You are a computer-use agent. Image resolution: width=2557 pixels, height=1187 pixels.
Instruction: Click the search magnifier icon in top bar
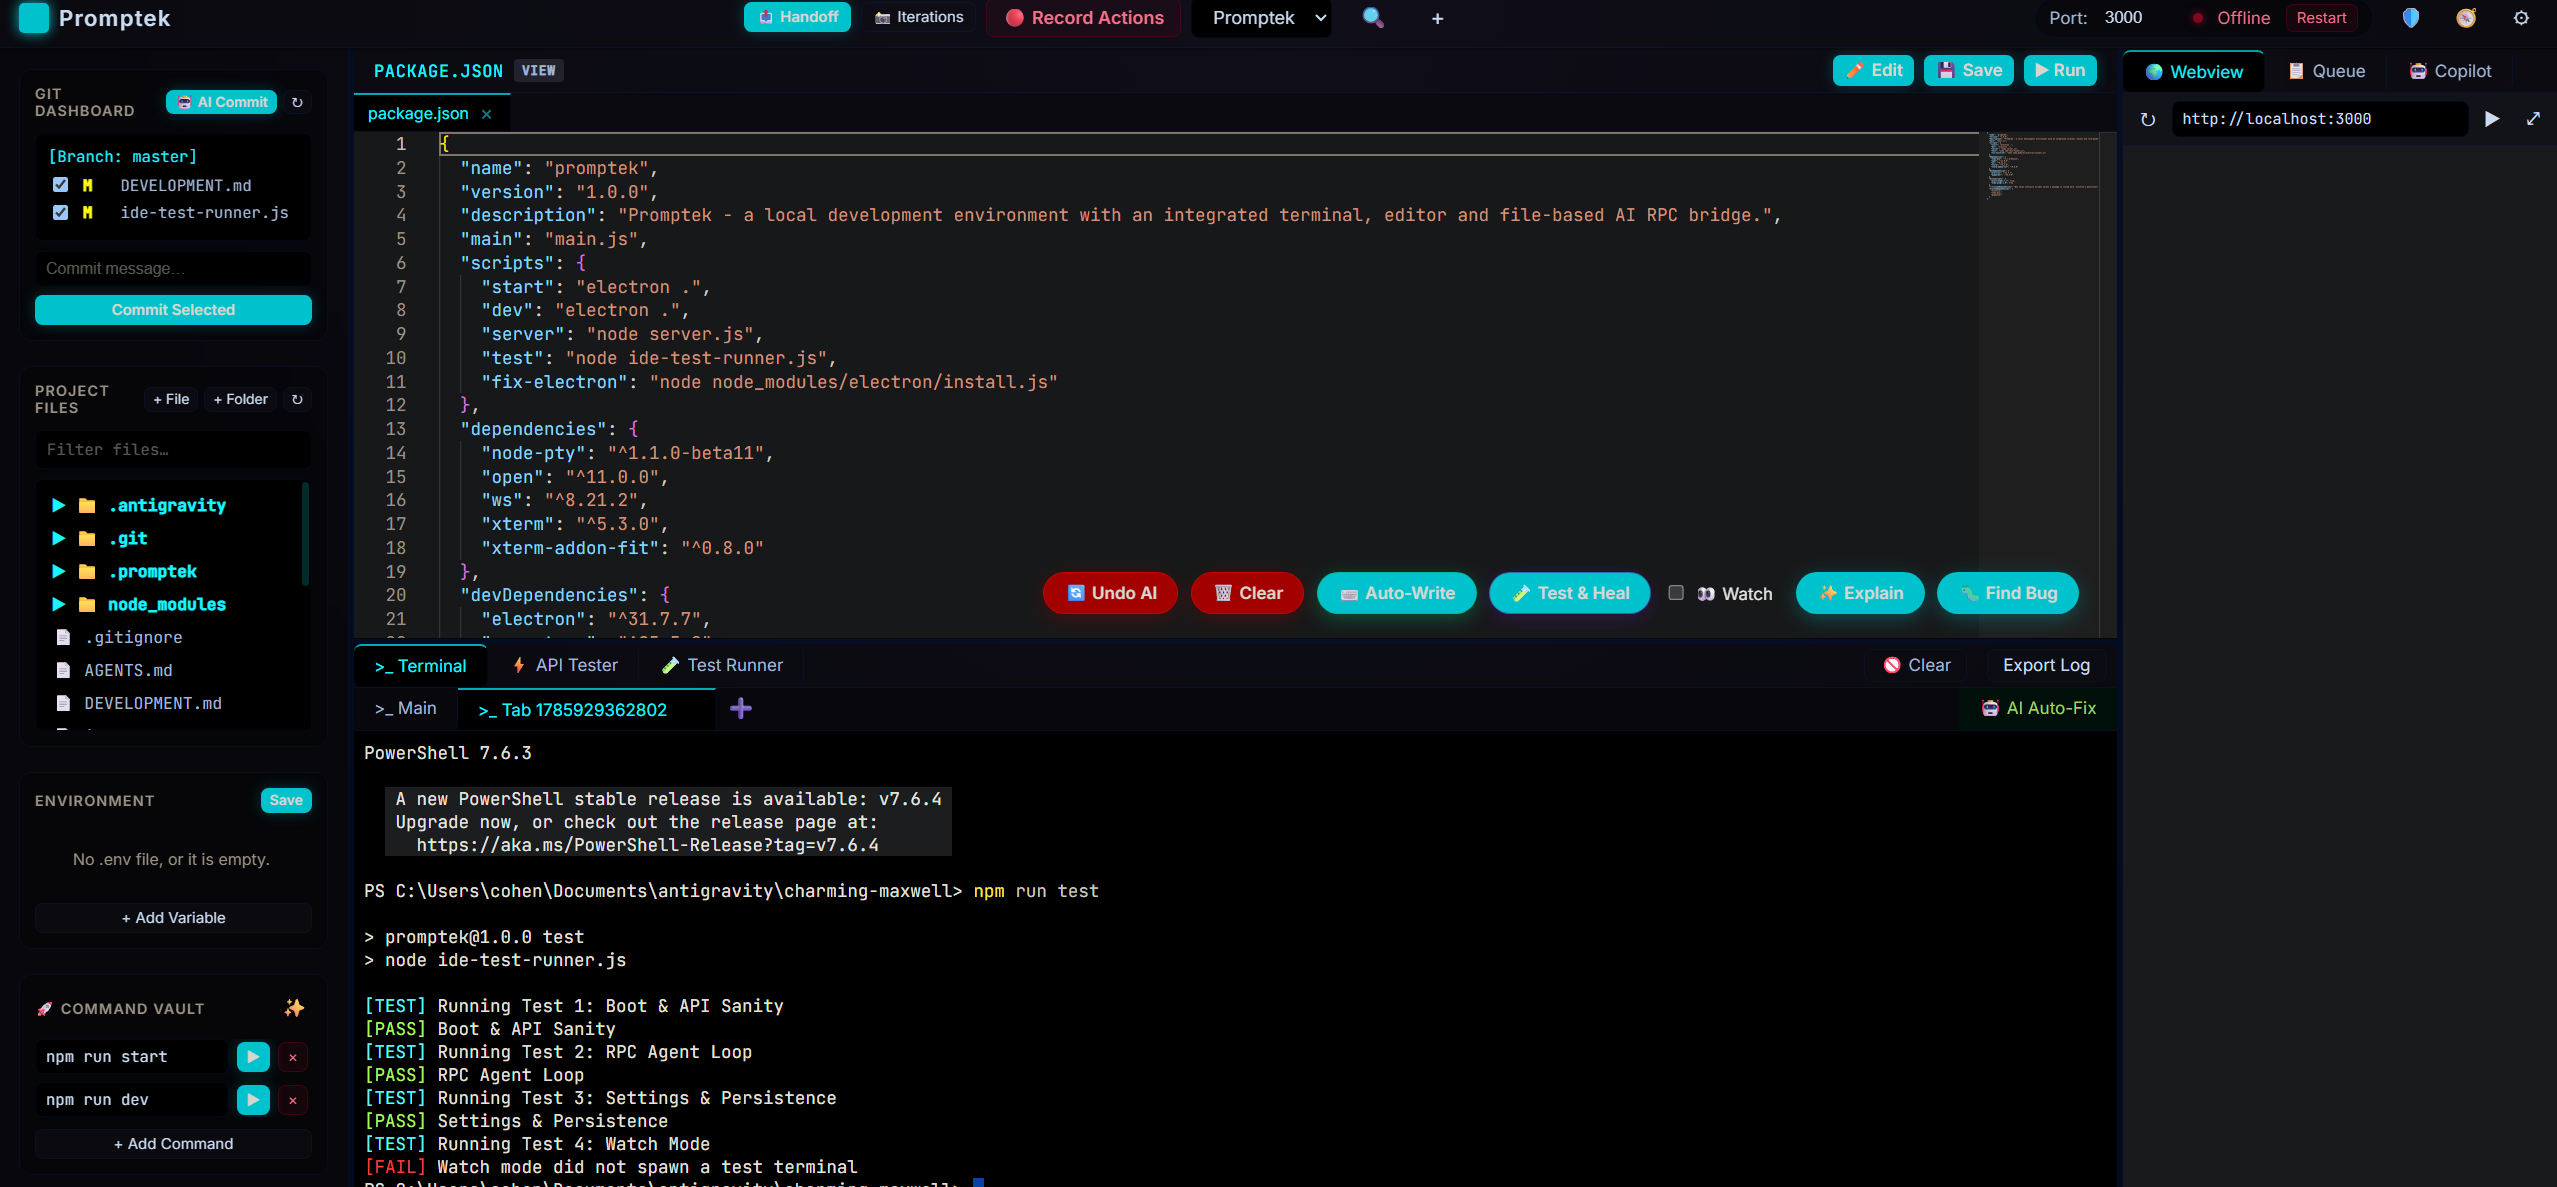coord(1373,18)
